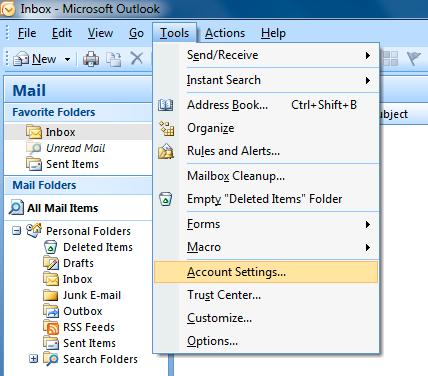Select the Drafts folder
This screenshot has height=376, width=428.
(x=78, y=263)
